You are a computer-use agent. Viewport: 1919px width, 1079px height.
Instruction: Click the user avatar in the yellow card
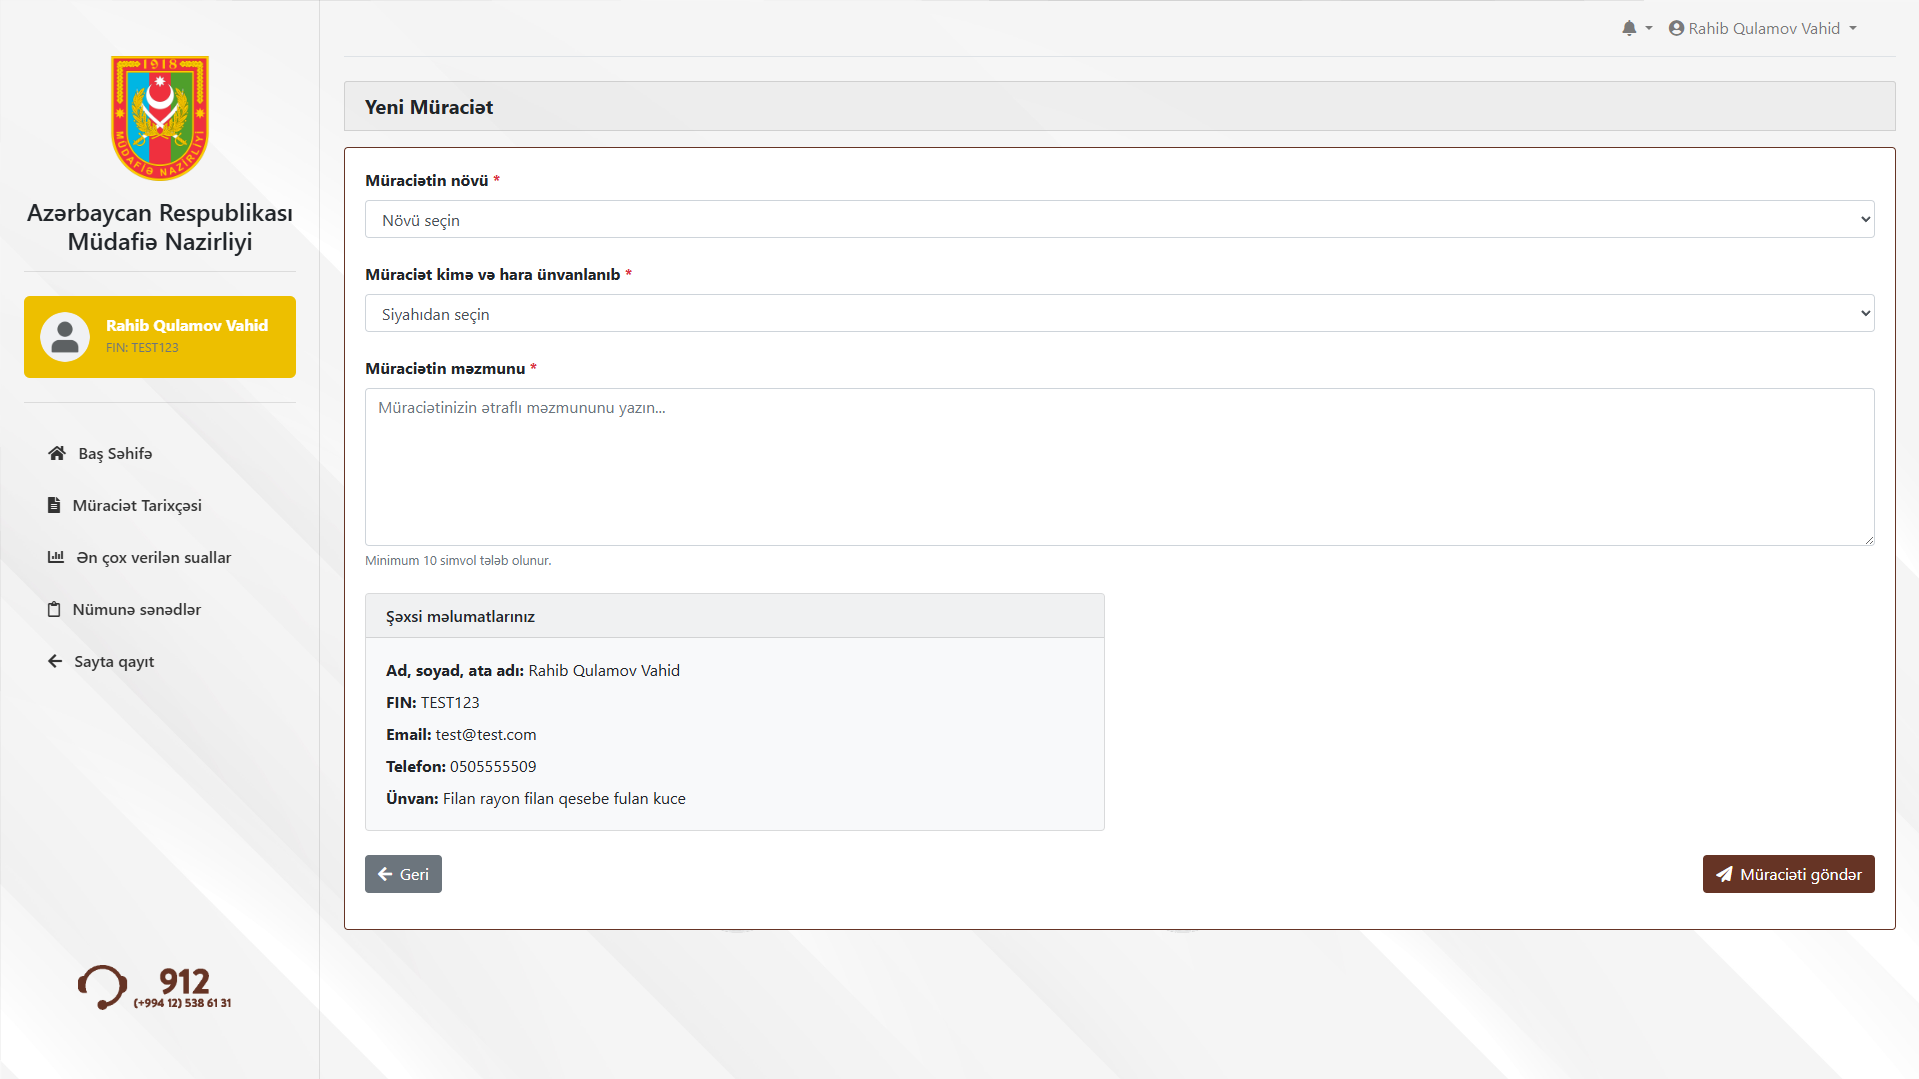click(x=65, y=337)
